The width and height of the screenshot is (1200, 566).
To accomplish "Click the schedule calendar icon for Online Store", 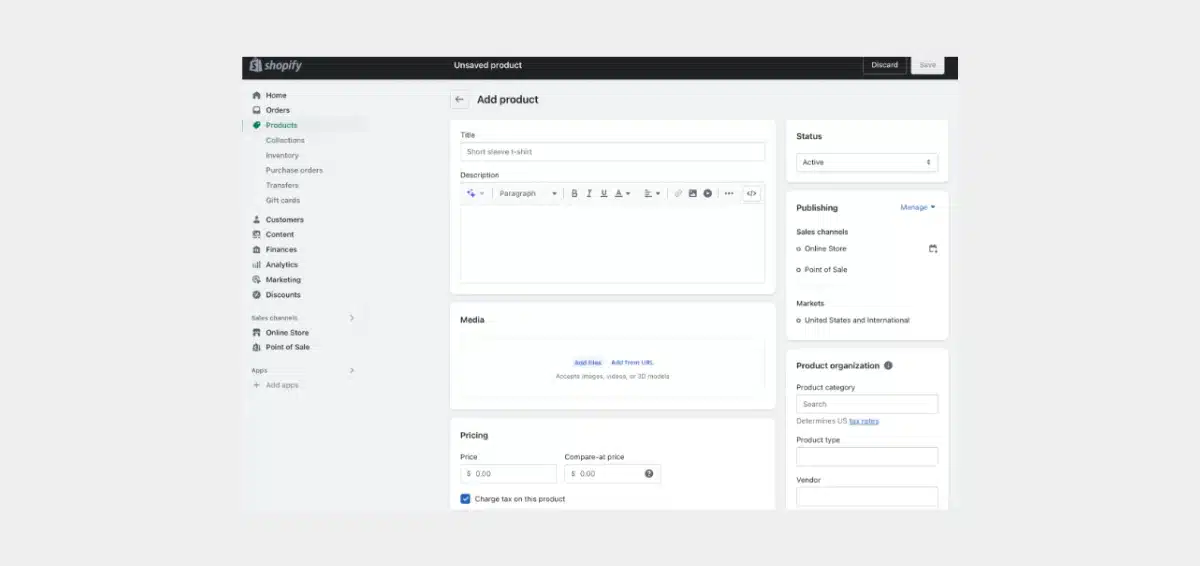I will point(933,248).
